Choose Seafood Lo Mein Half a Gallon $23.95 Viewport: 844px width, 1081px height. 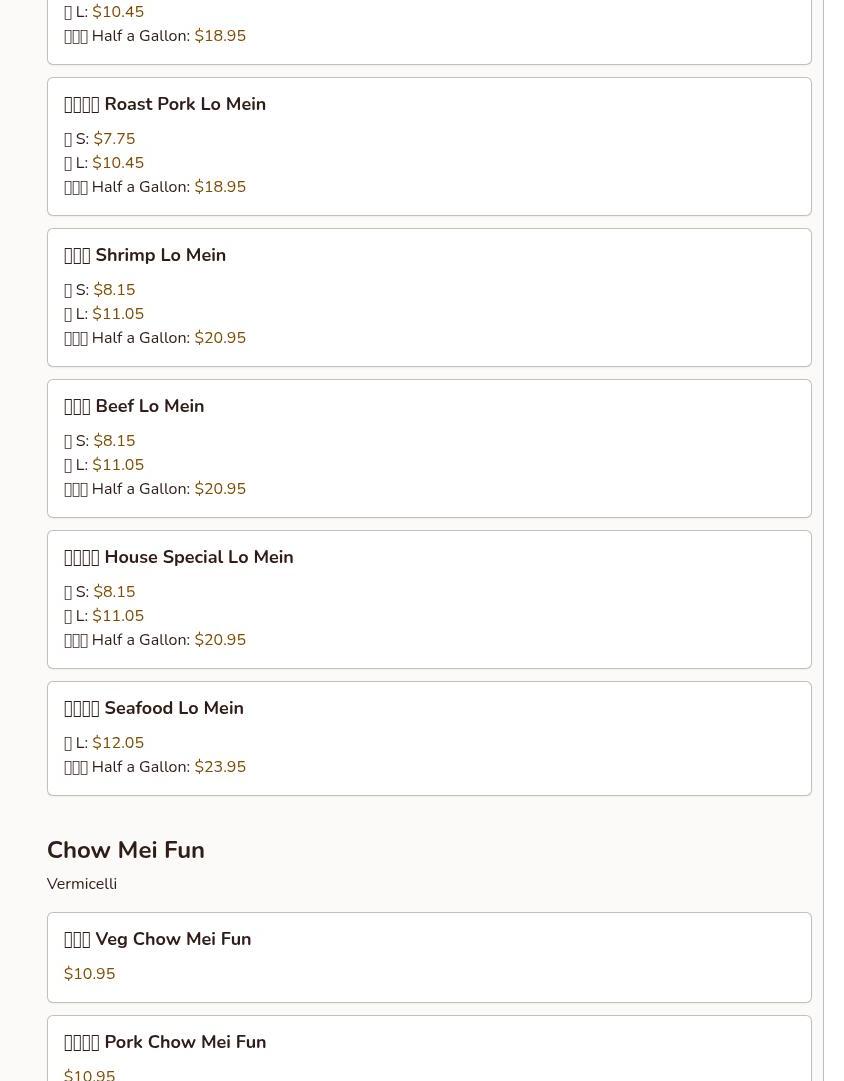click(x=155, y=767)
